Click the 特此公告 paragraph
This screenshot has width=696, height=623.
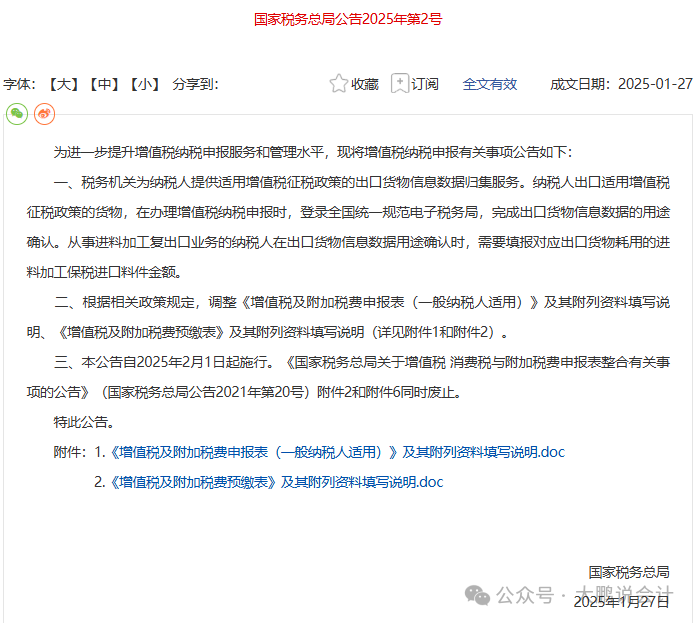coord(84,422)
